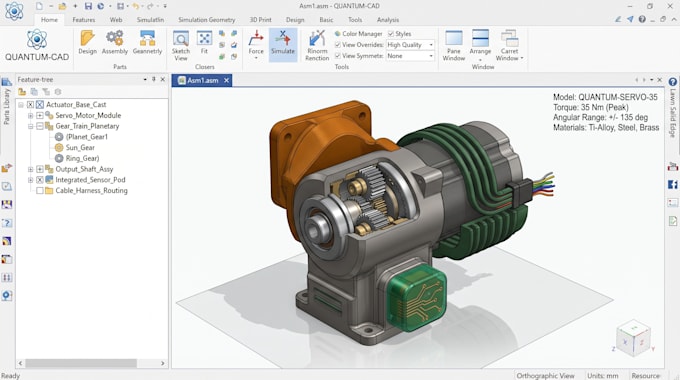This screenshot has width=680, height=380.
Task: Uncheck the View Overrides checkbox
Action: pyautogui.click(x=338, y=45)
